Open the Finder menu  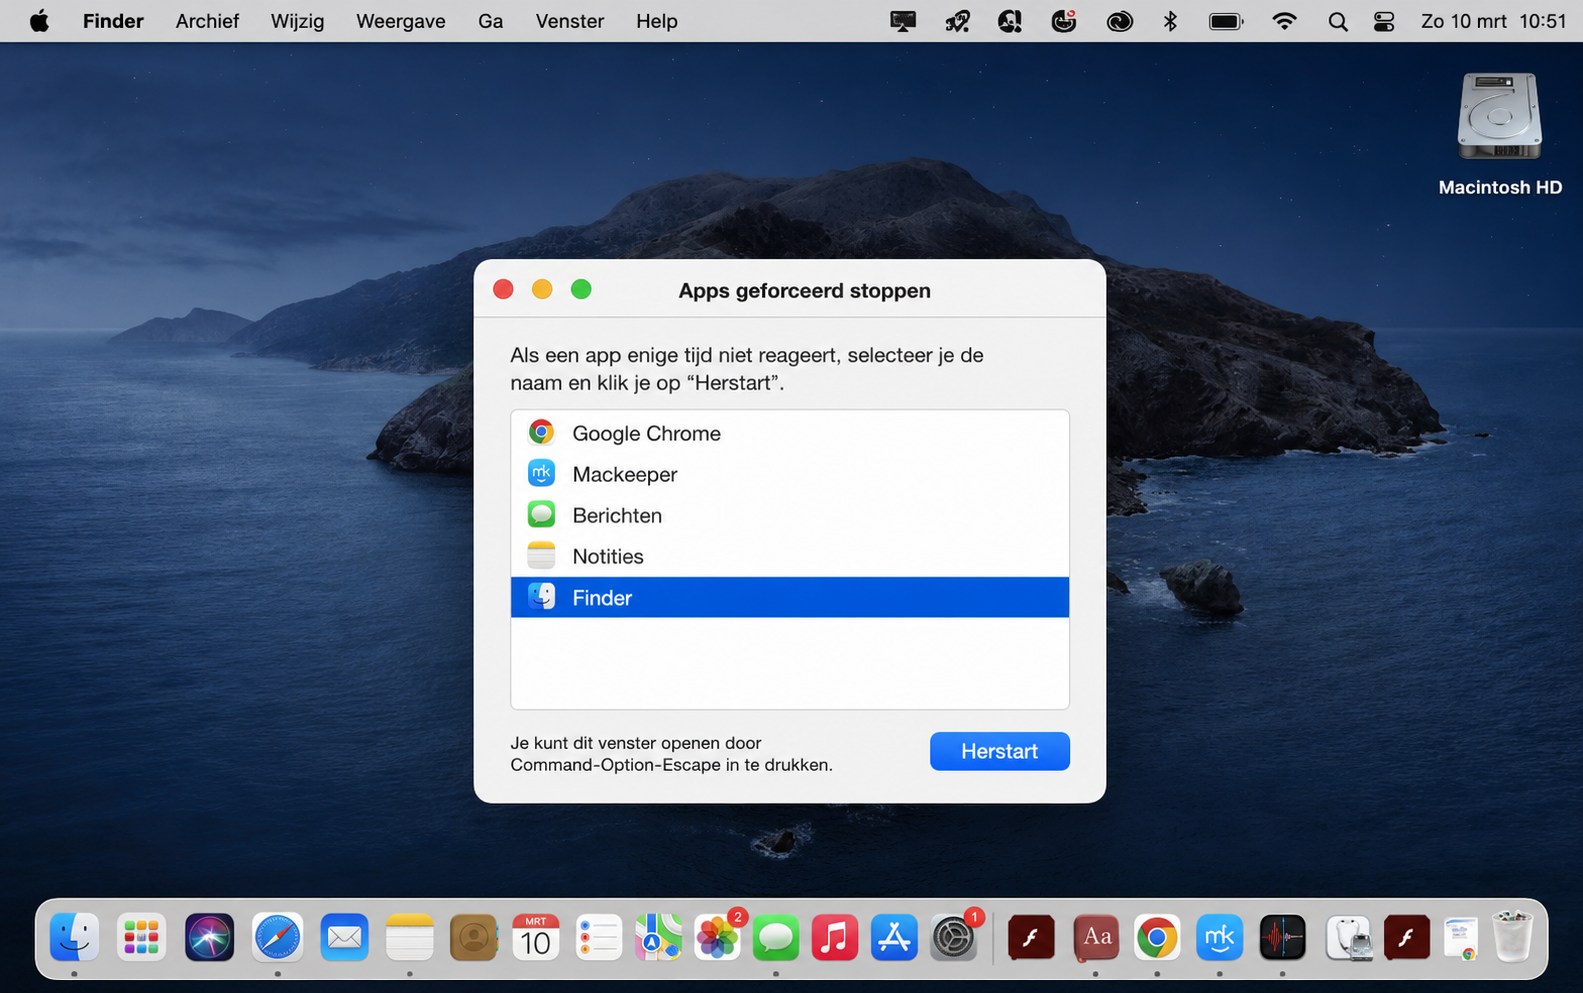point(113,21)
